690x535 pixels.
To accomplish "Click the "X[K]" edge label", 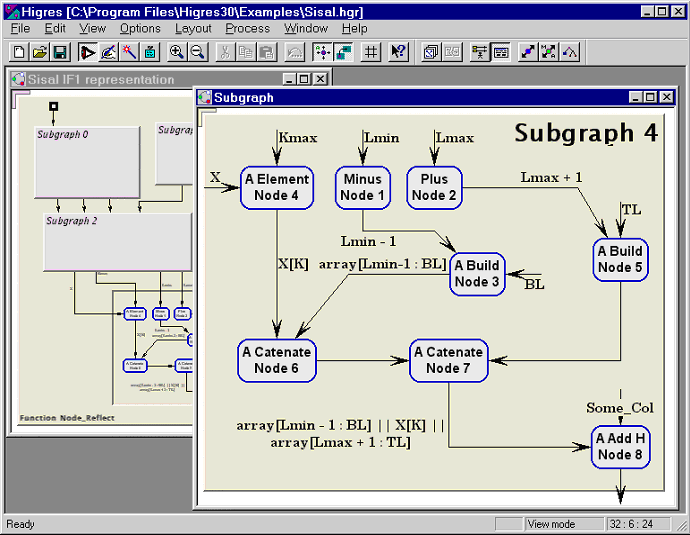I will pyautogui.click(x=293, y=264).
